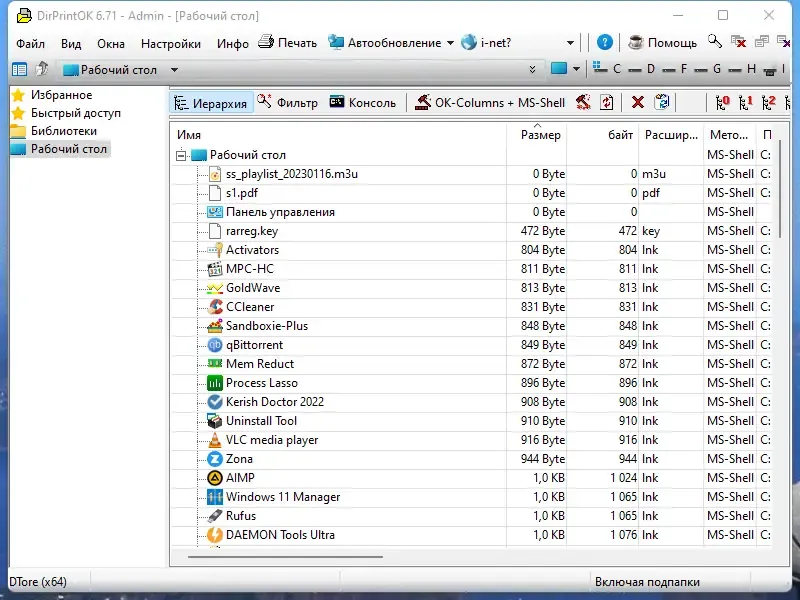This screenshot has height=600, width=800.
Task: Click the red X delete icon
Action: [x=637, y=103]
